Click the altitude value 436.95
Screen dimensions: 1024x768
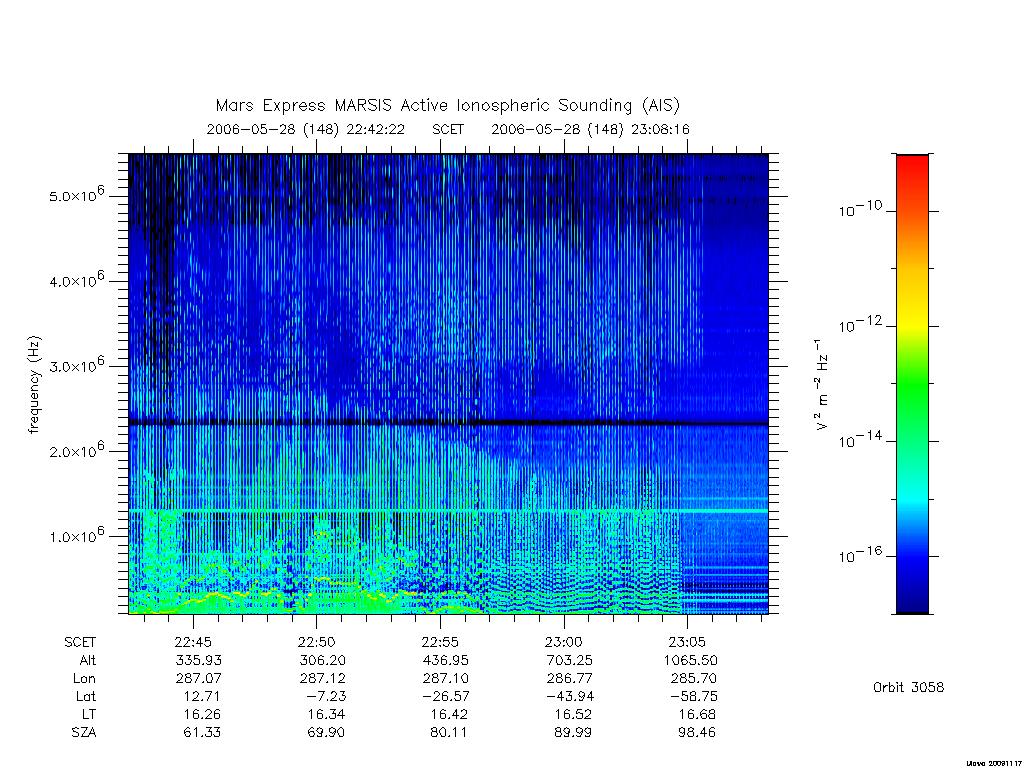445,660
